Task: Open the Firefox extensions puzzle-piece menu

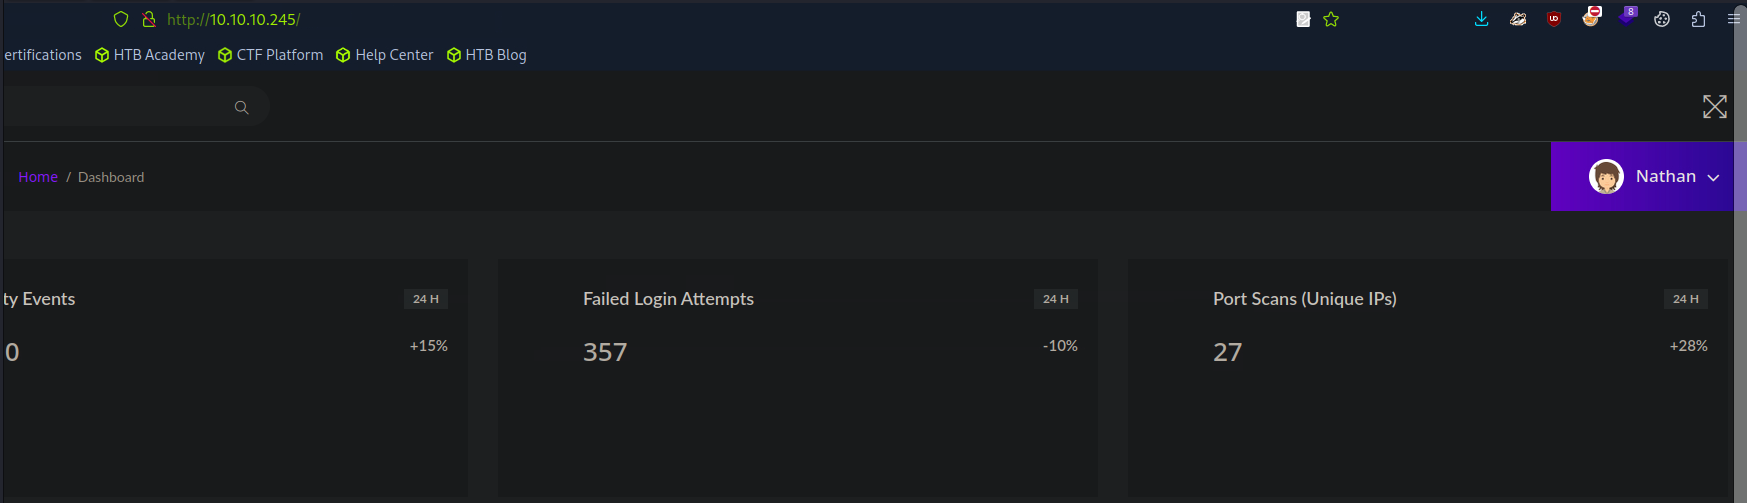Action: [1698, 19]
